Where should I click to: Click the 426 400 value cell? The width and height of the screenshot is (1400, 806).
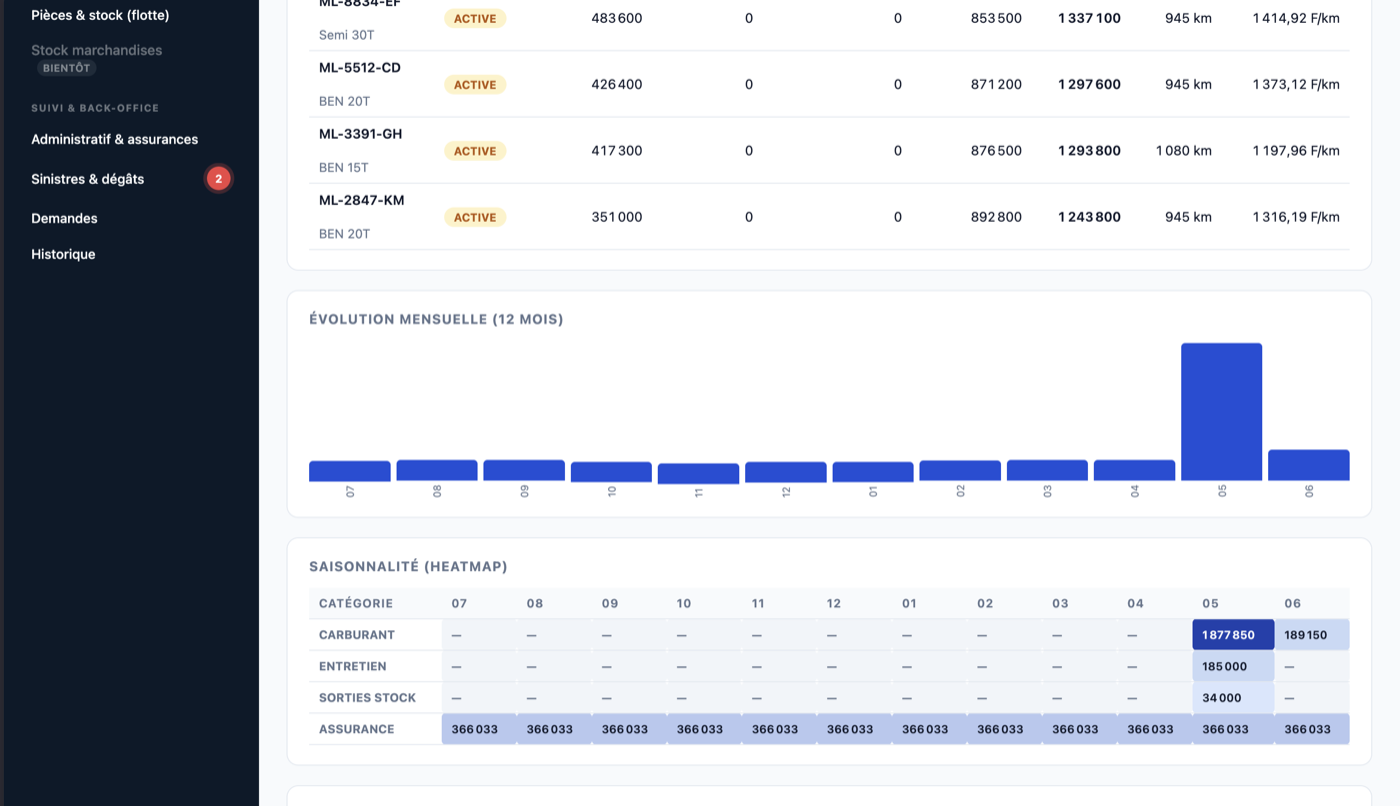coord(617,85)
